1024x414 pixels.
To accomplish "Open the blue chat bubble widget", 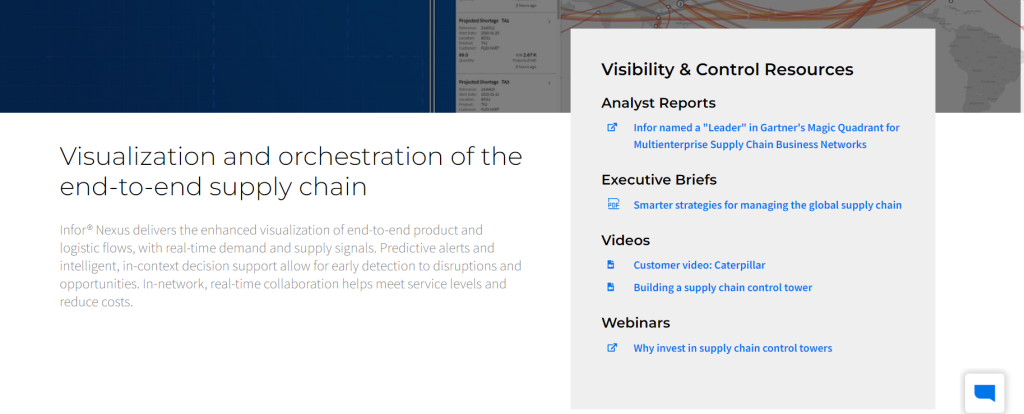I will pyautogui.click(x=984, y=392).
